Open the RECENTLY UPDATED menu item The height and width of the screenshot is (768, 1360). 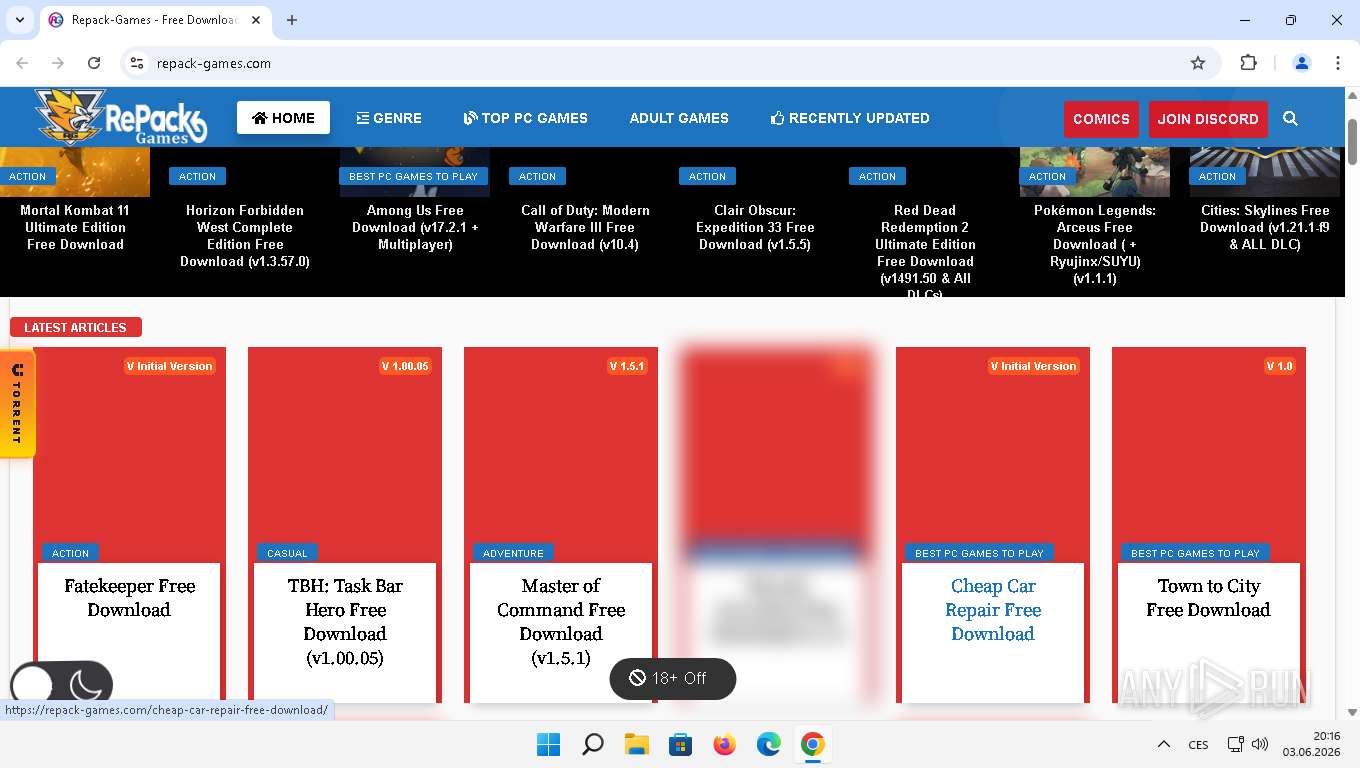[x=850, y=118]
